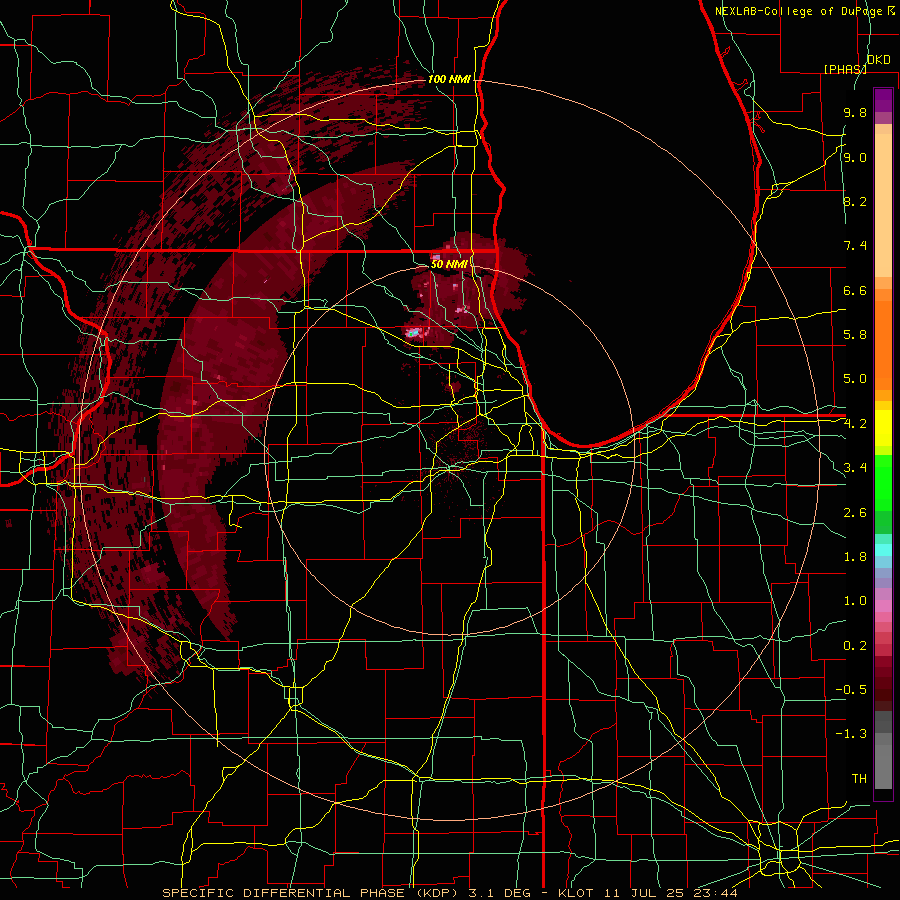Pick the yellow band on the color bar

pos(883,428)
